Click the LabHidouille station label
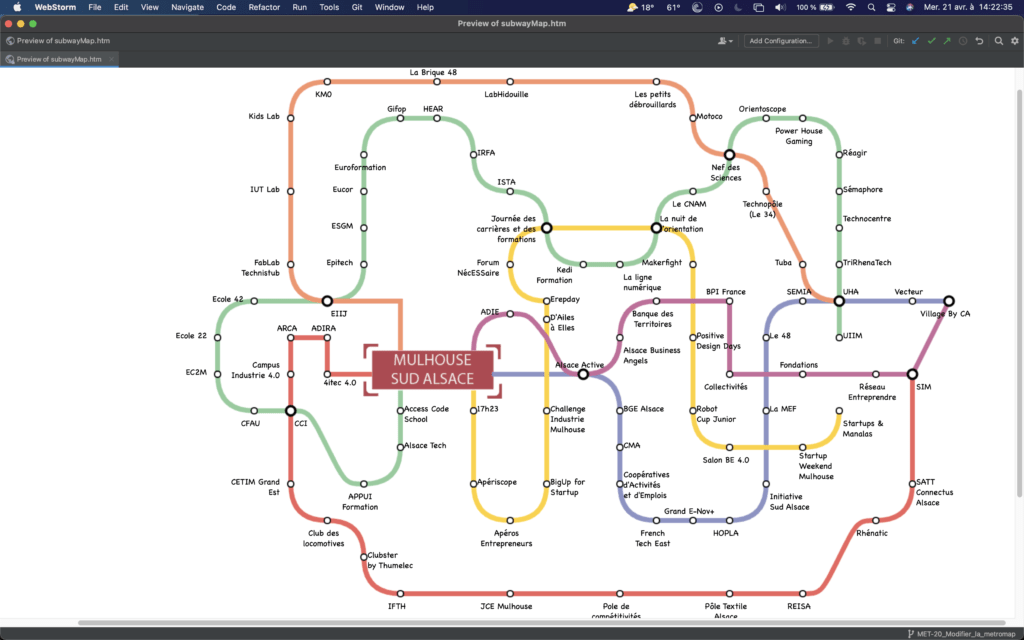 click(506, 94)
